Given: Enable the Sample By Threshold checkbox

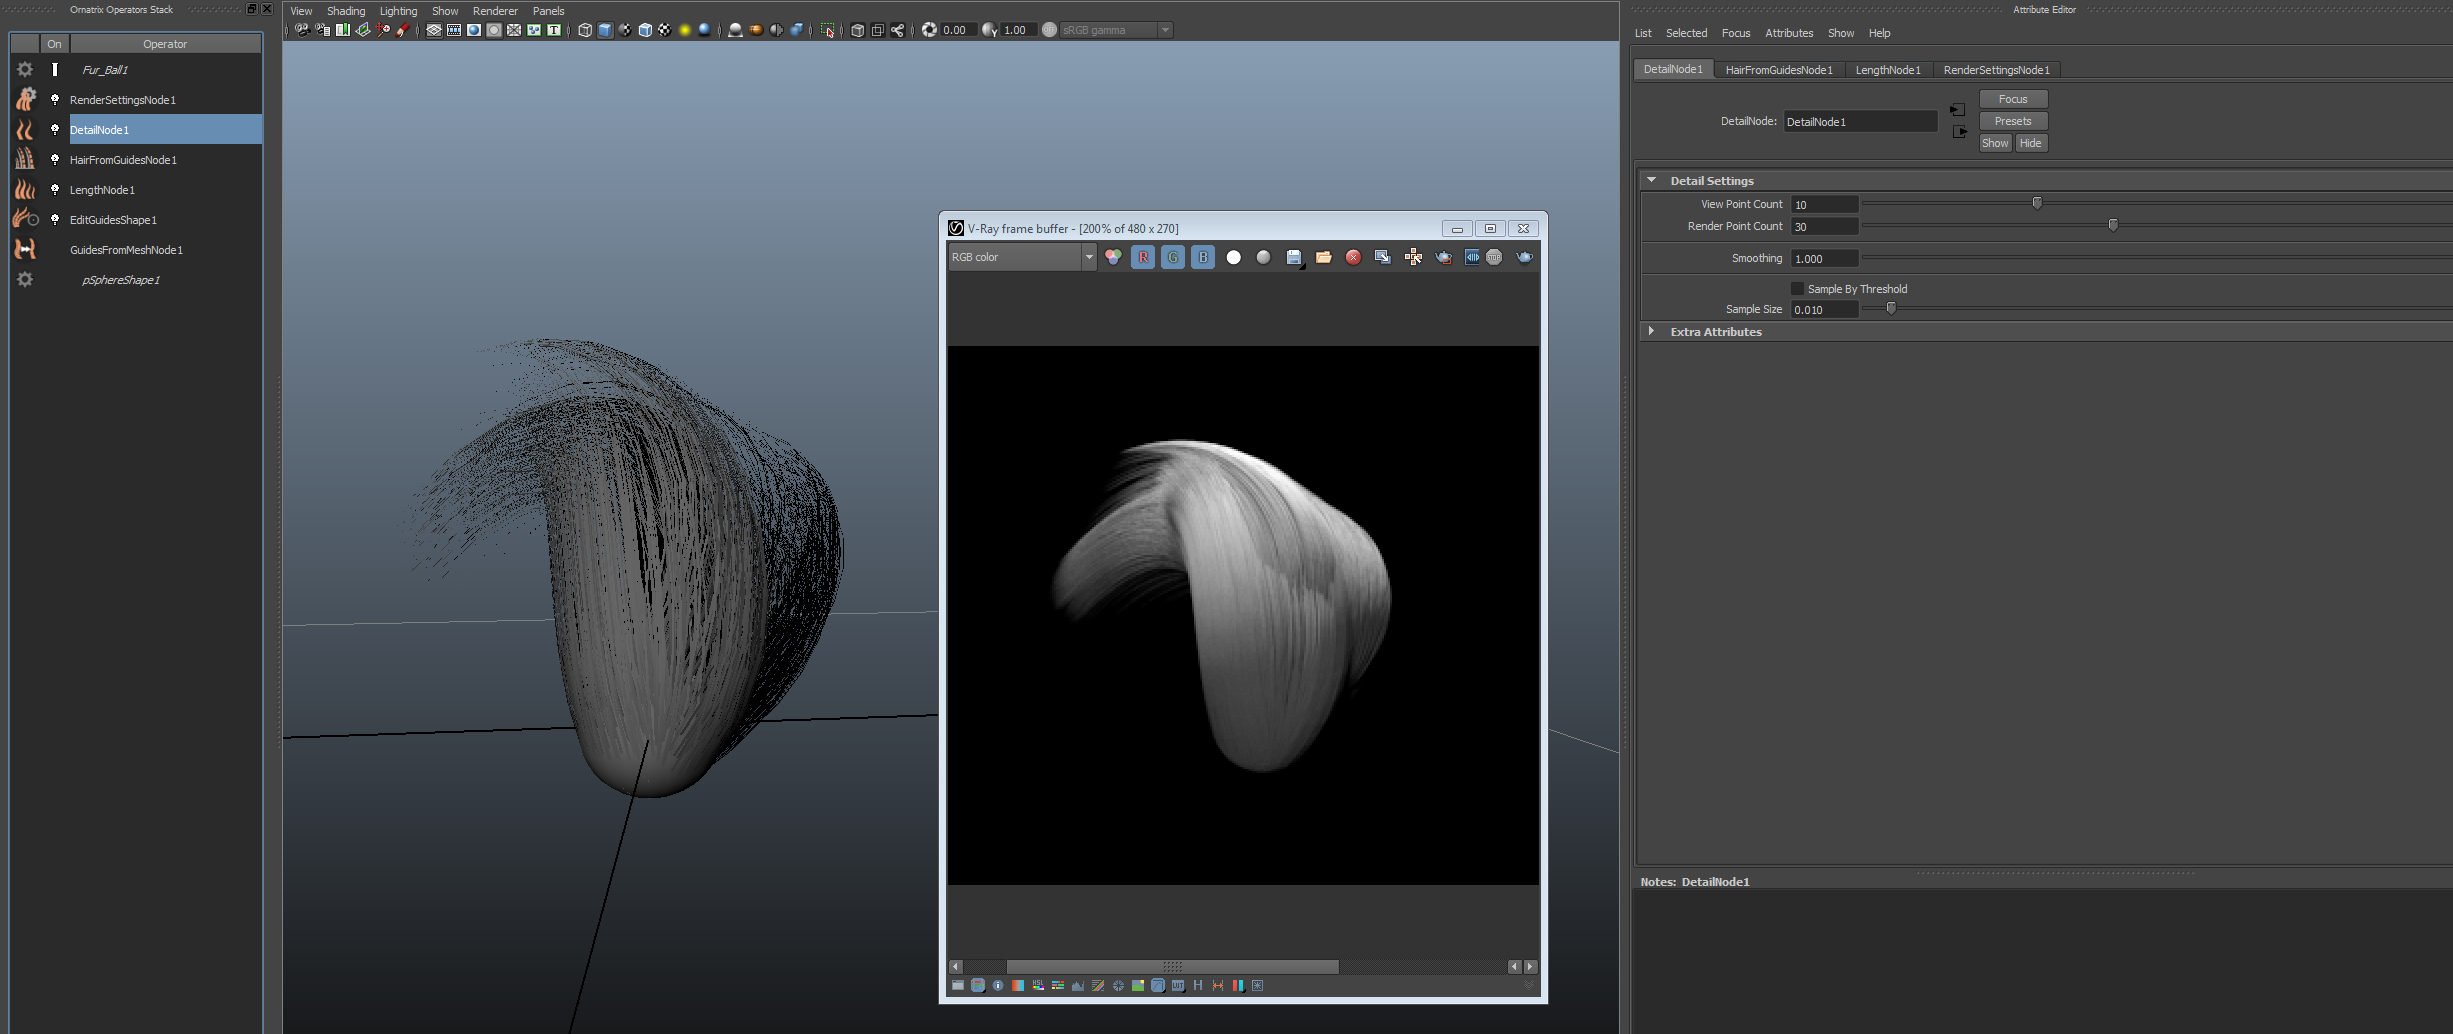Looking at the screenshot, I should [x=1797, y=289].
